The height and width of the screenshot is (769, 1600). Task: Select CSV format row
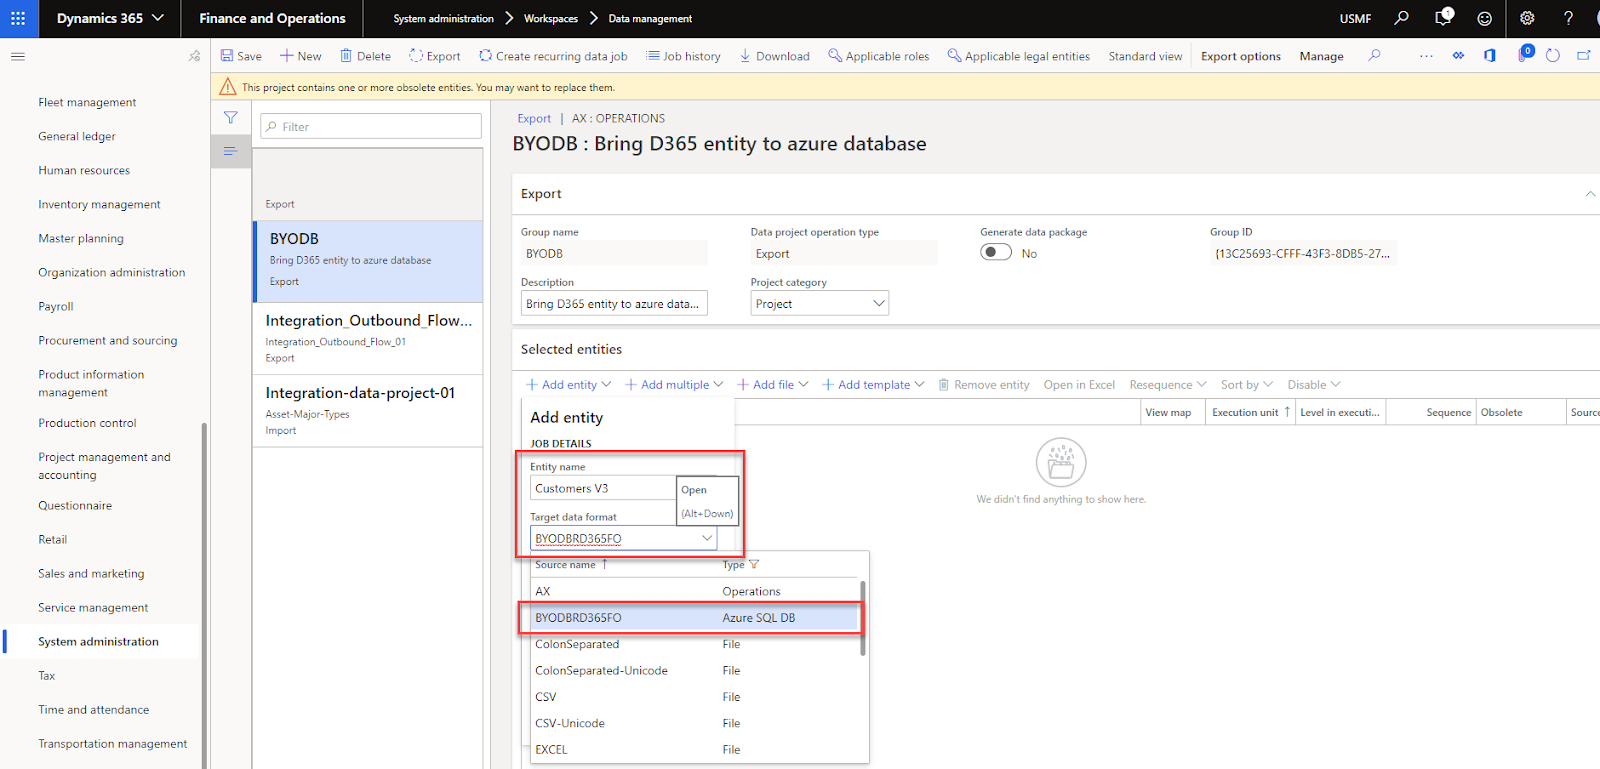695,697
